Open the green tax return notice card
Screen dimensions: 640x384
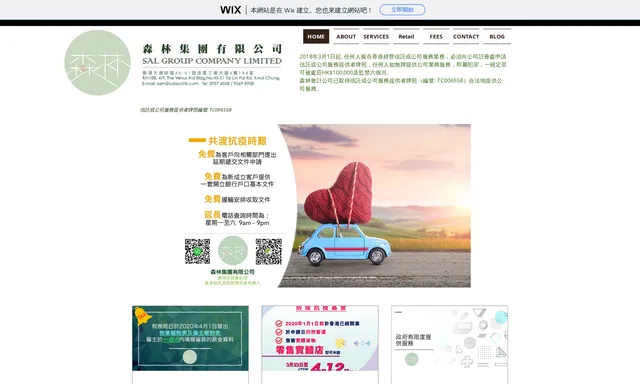(x=190, y=338)
